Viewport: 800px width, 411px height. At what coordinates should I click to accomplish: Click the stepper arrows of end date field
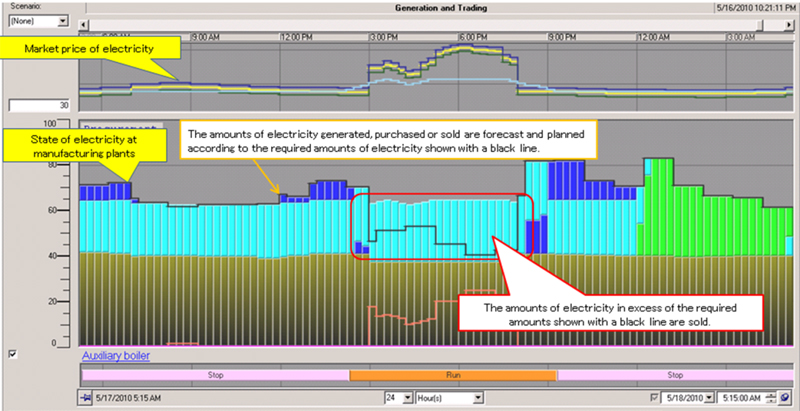click(x=771, y=397)
